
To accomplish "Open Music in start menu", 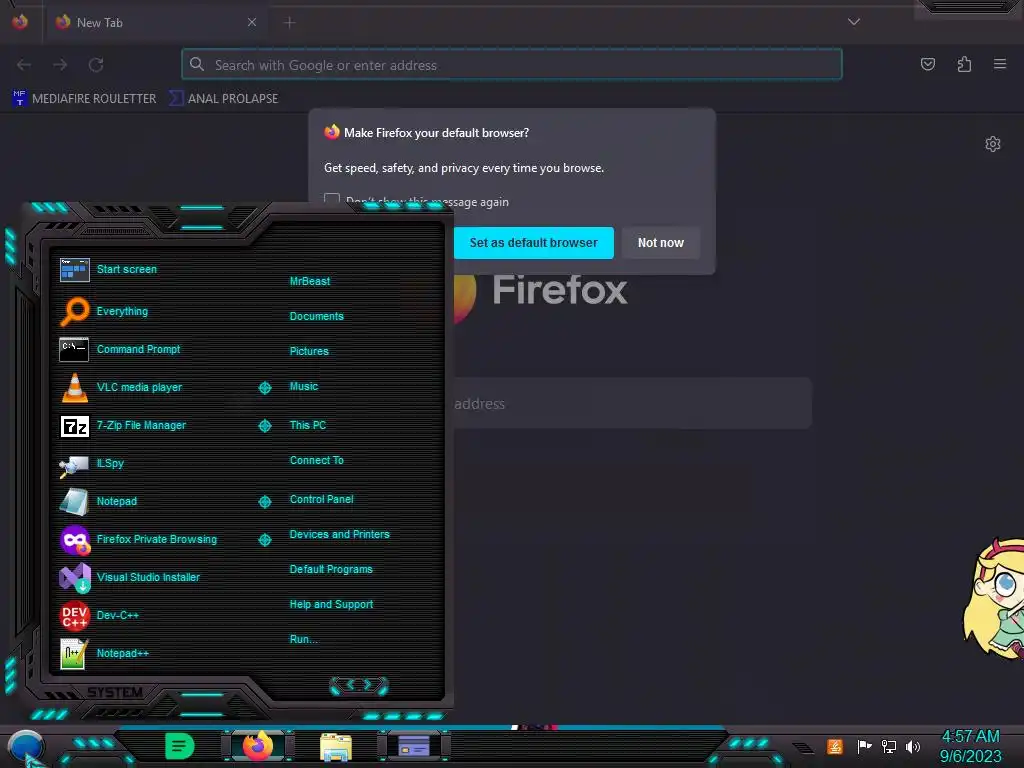I will 304,387.
